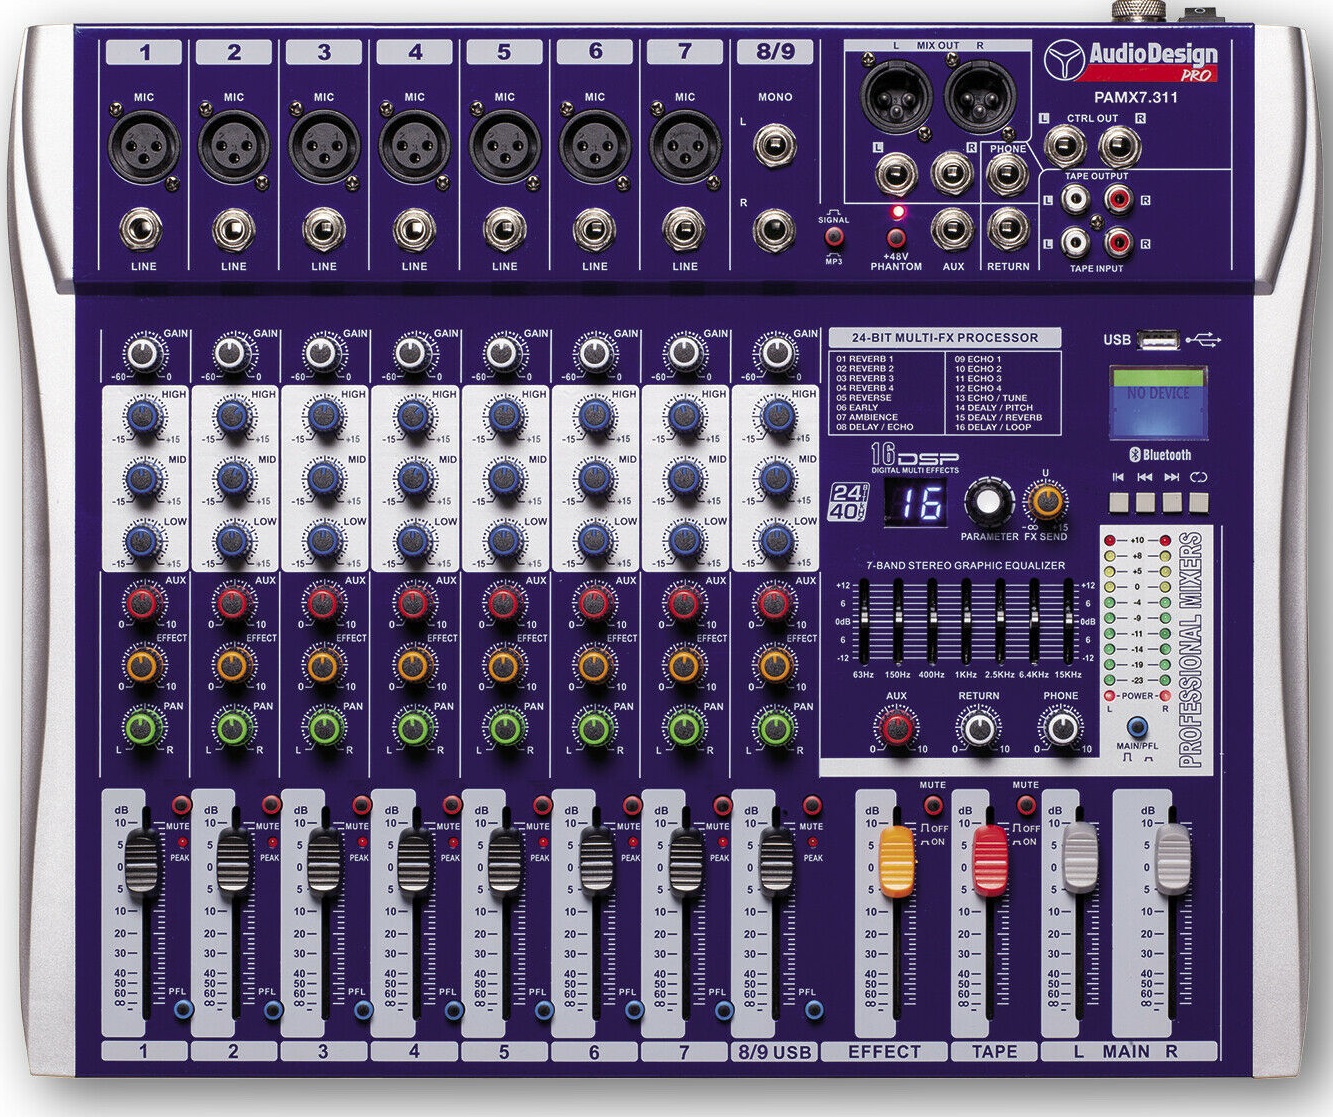Toggle the SIGNAL/MP3 source switch

[x=832, y=238]
